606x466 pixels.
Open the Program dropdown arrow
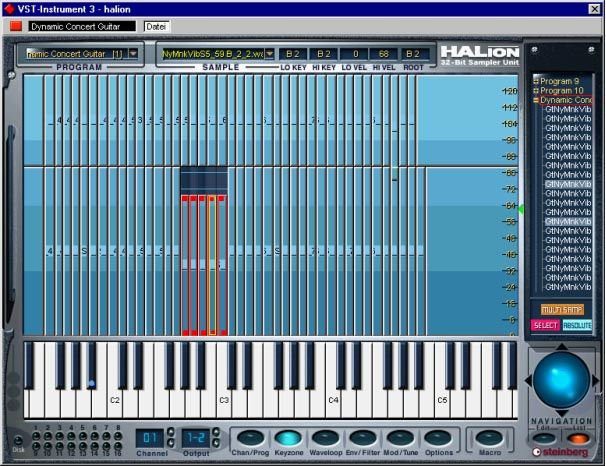point(133,53)
